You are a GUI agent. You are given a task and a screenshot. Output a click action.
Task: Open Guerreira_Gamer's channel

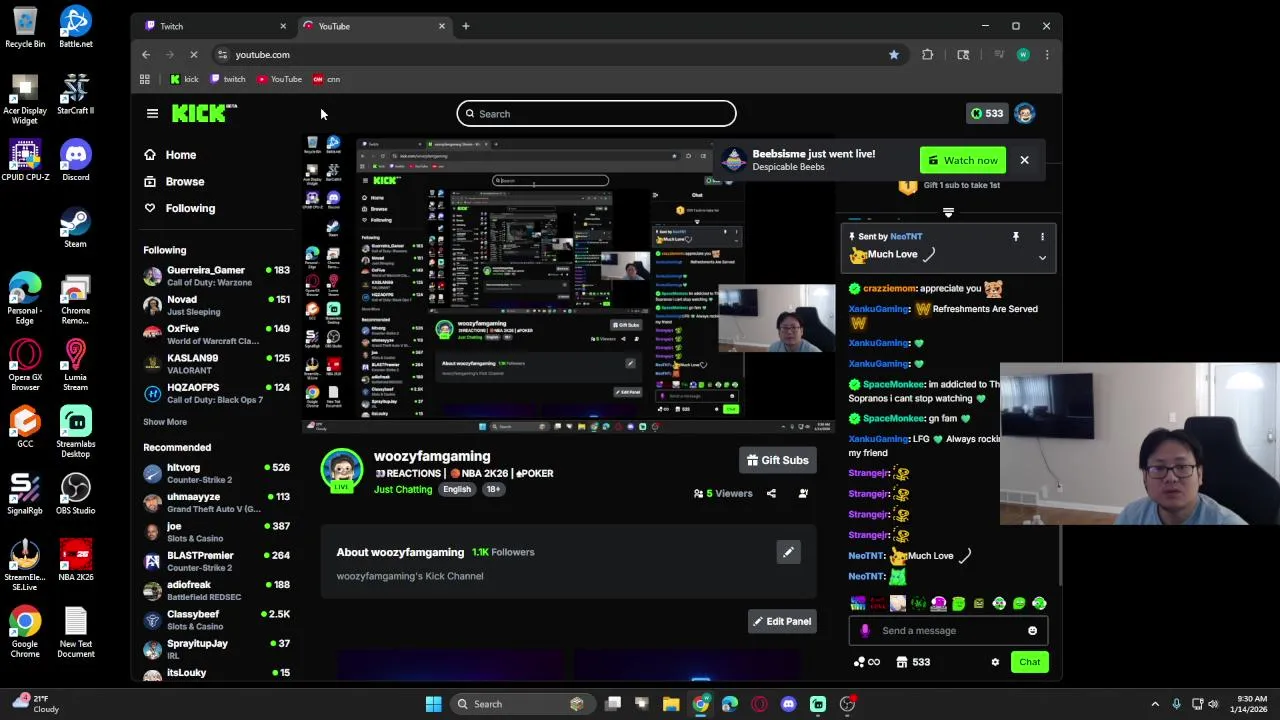click(217, 276)
